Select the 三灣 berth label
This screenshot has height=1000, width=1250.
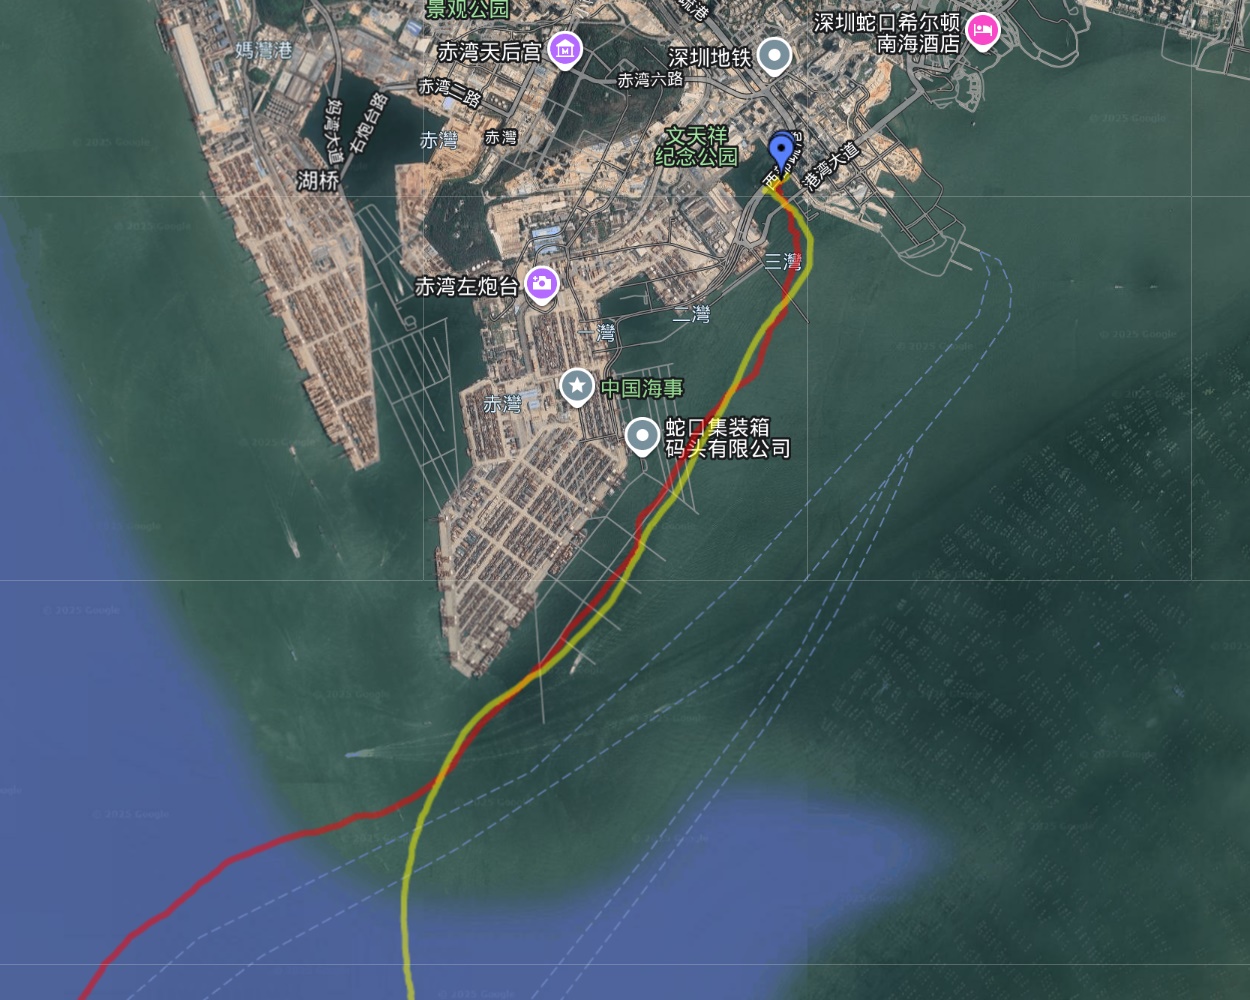coord(783,262)
